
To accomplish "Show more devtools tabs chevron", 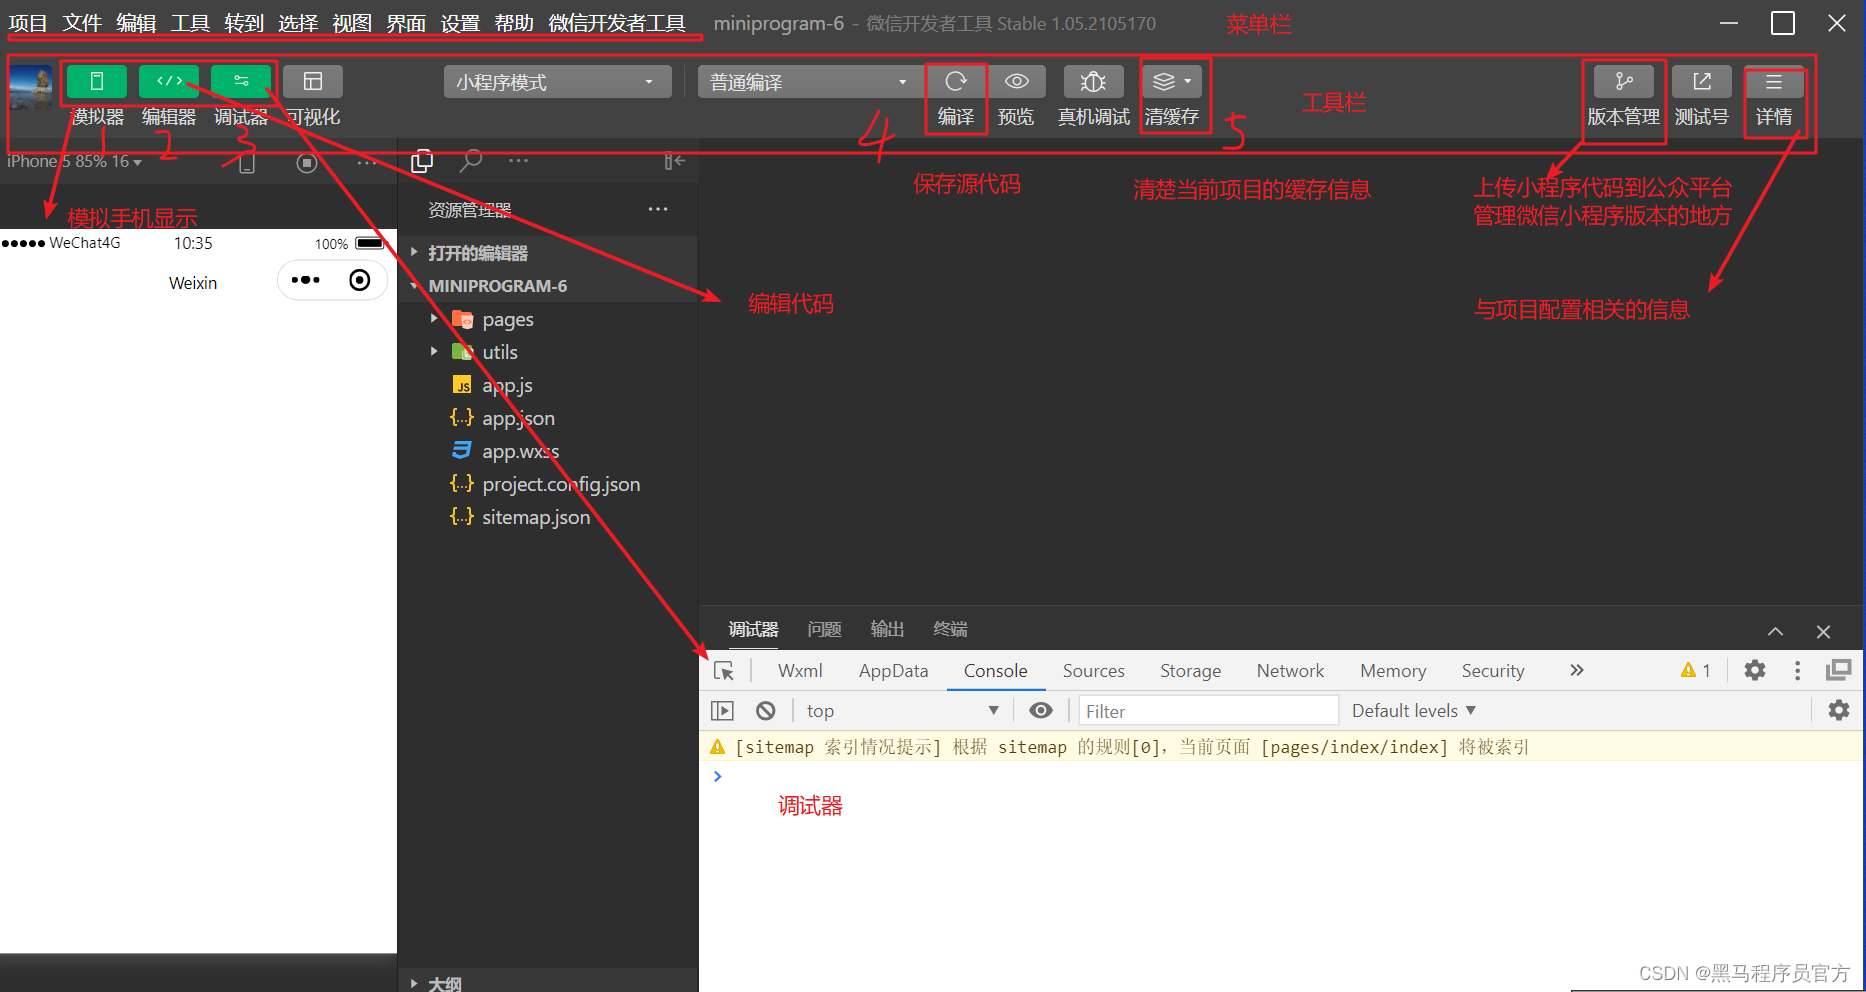I will click(1577, 670).
